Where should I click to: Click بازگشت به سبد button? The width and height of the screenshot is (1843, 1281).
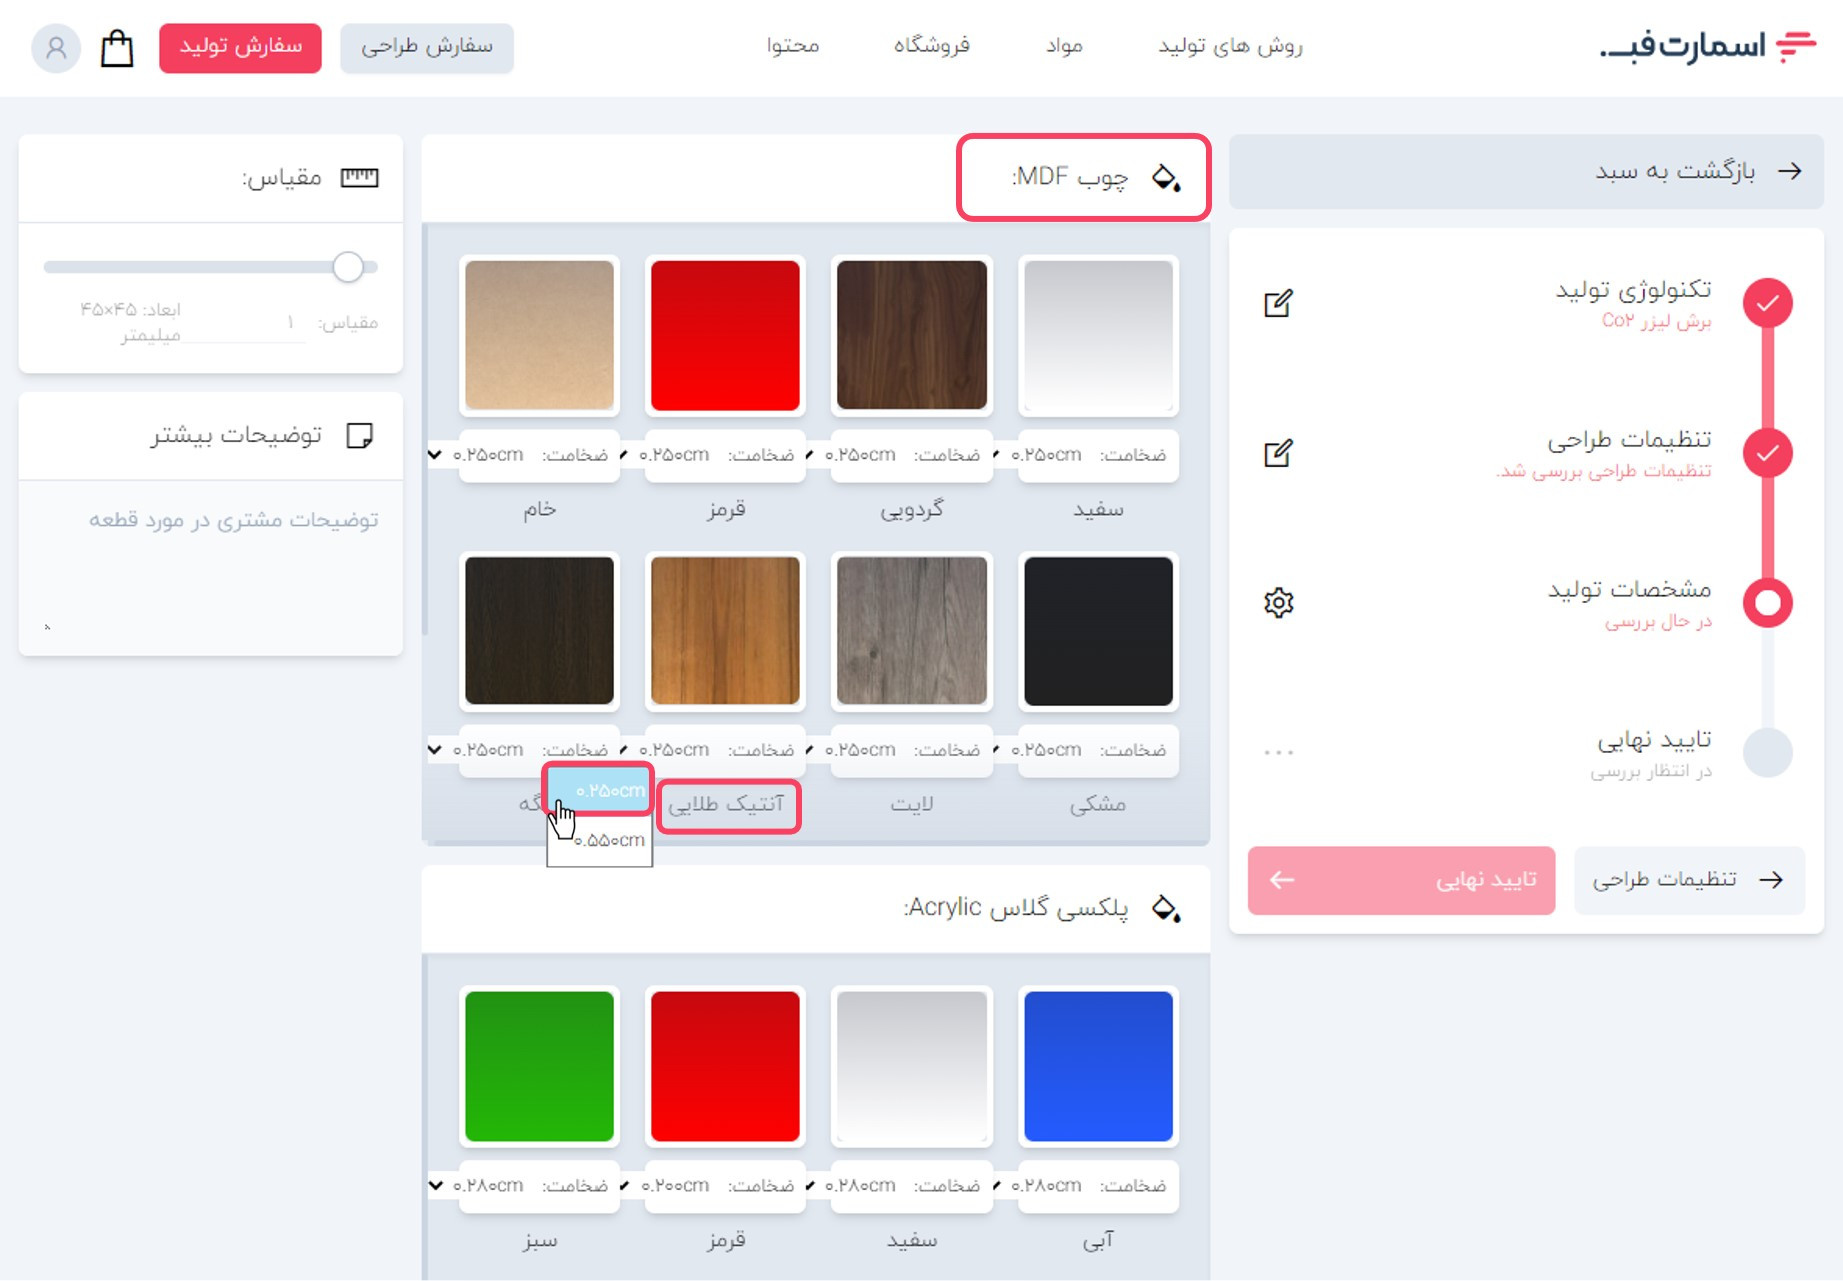(1526, 171)
